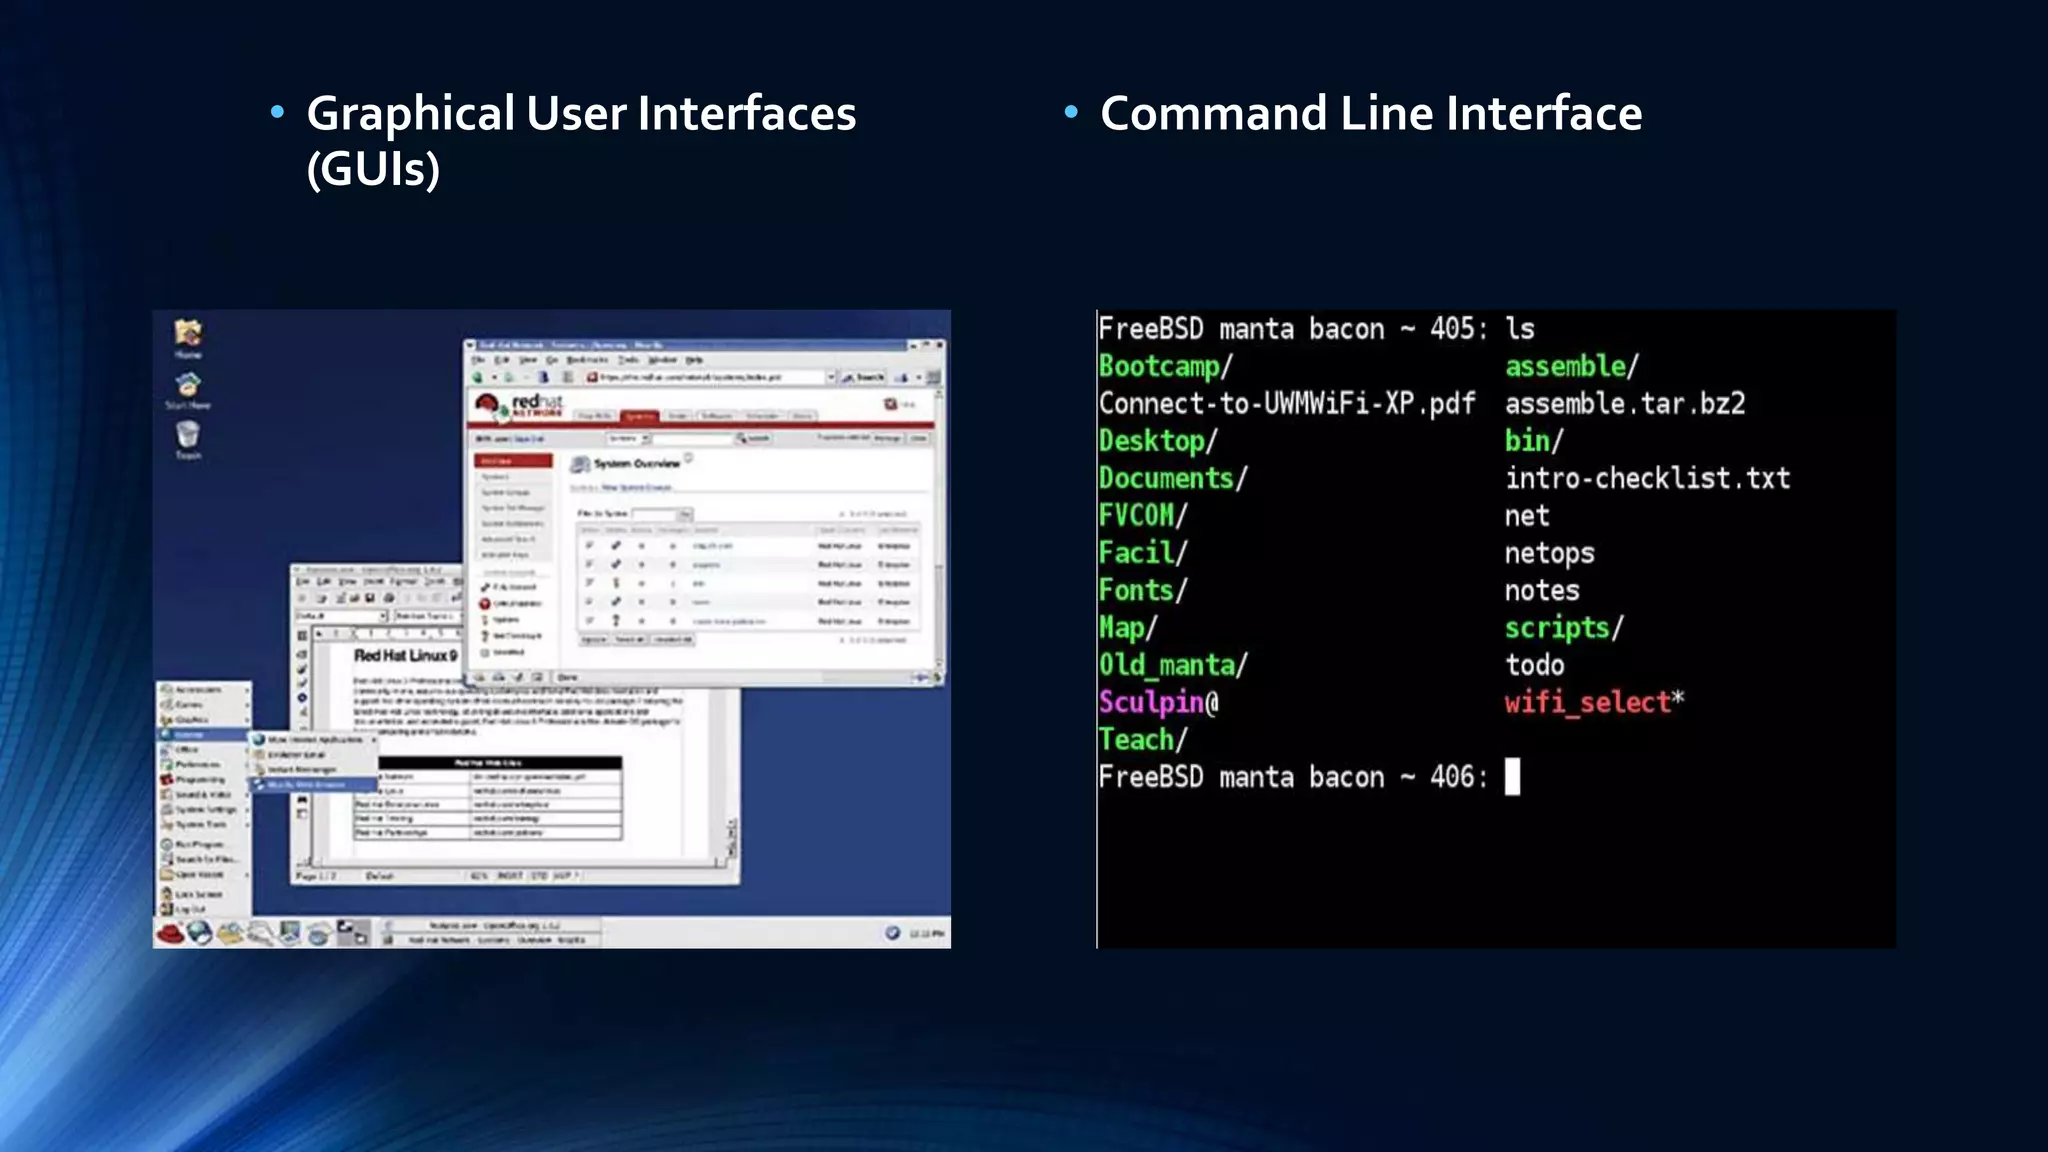The height and width of the screenshot is (1152, 2048).
Task: Click Mozilla window vertical scrollbar
Action: (x=939, y=530)
